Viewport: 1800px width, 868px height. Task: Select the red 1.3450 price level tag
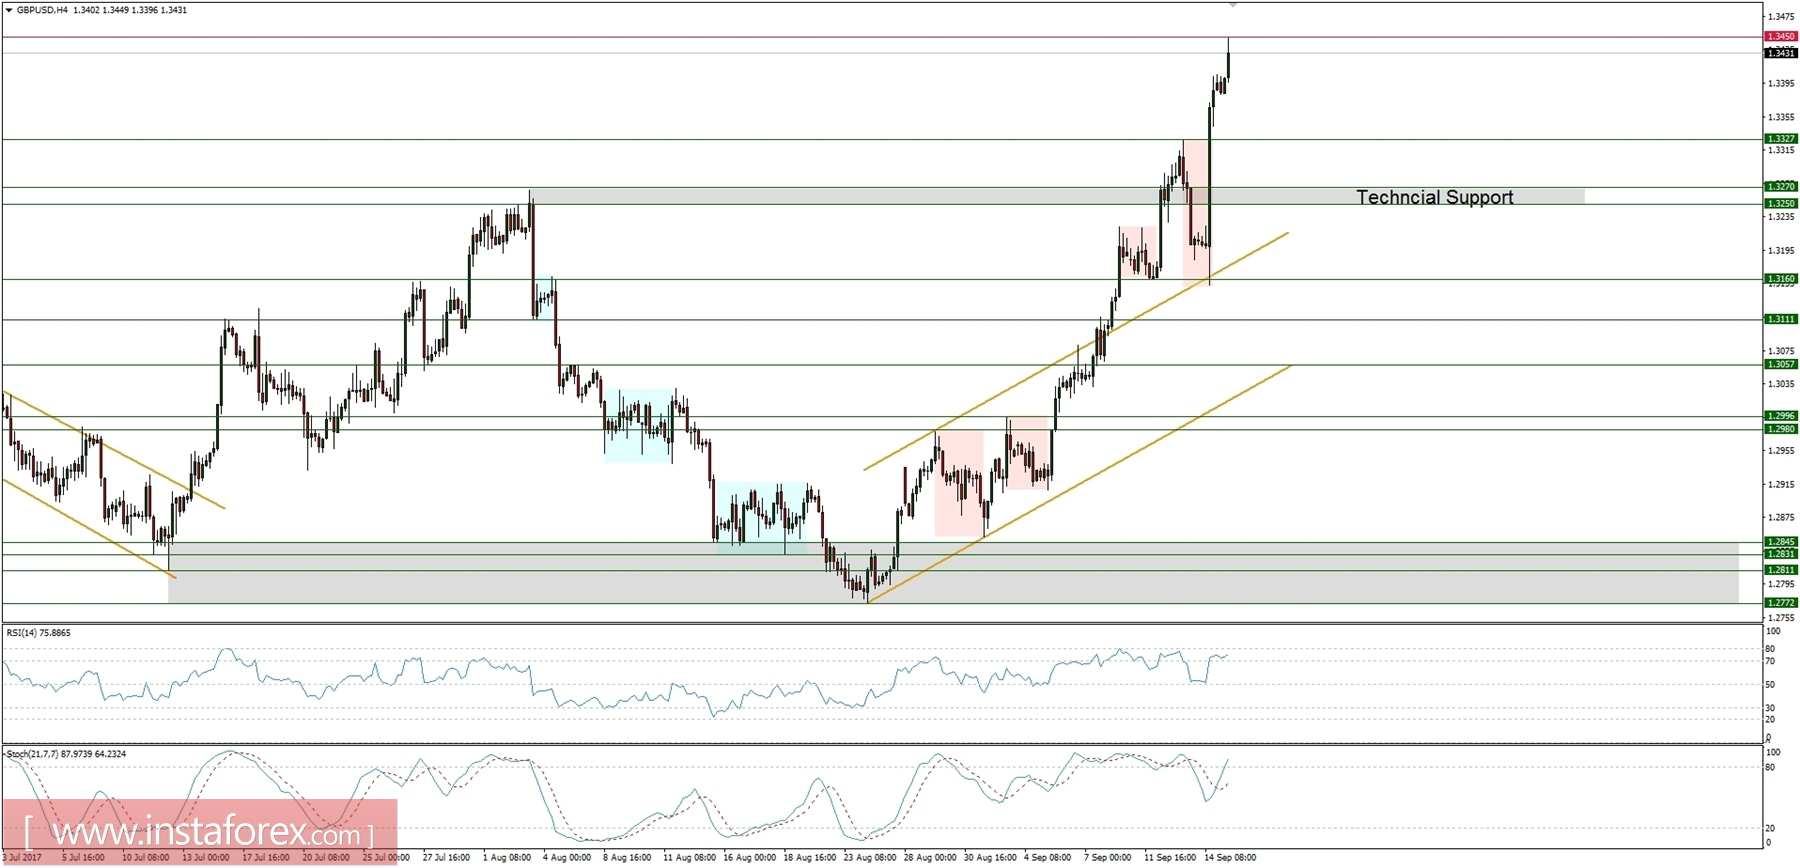pos(1781,36)
